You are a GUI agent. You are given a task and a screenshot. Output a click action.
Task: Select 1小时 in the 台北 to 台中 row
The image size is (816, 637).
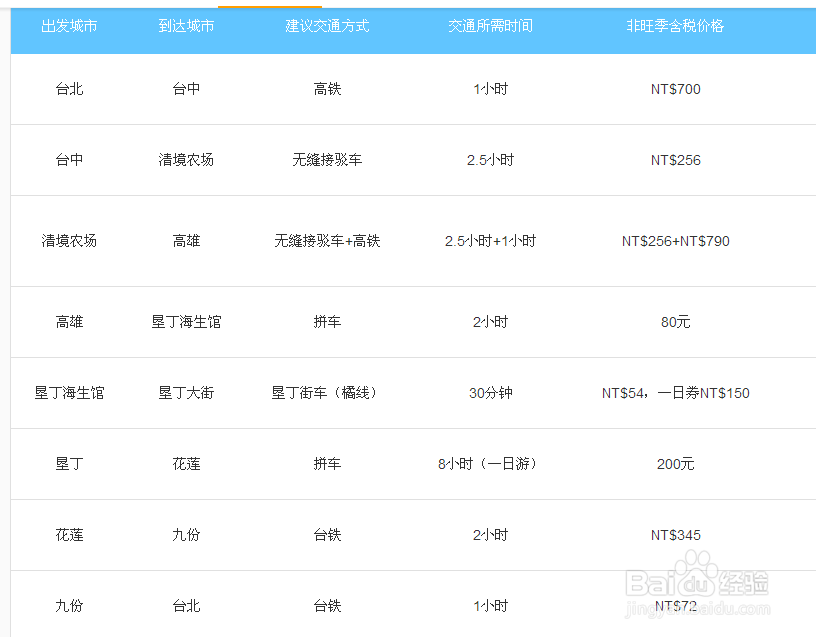[490, 89]
